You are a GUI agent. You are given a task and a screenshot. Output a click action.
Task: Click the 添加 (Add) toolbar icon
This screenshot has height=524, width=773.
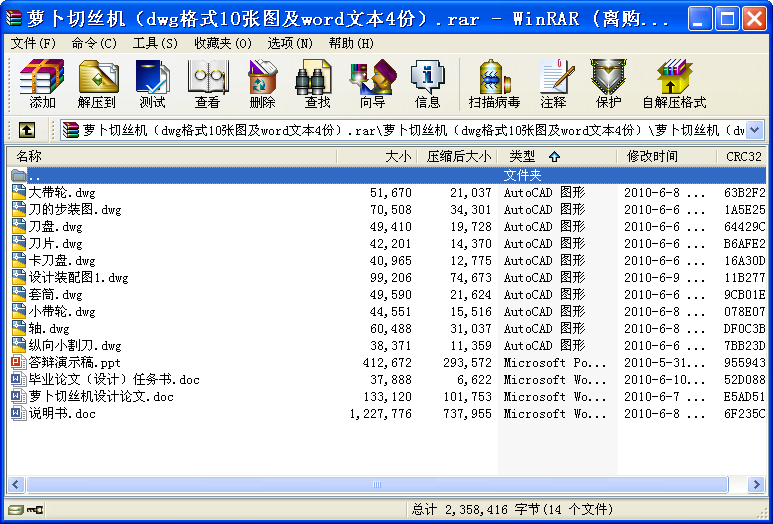coord(42,84)
